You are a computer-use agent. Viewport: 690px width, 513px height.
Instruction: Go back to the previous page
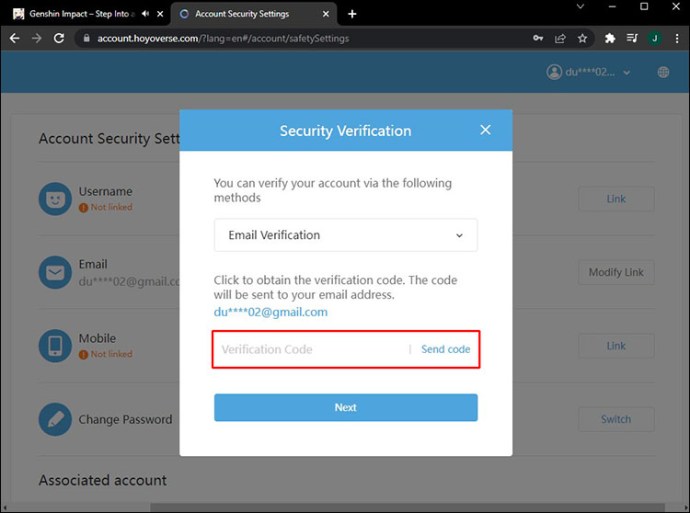[x=14, y=38]
